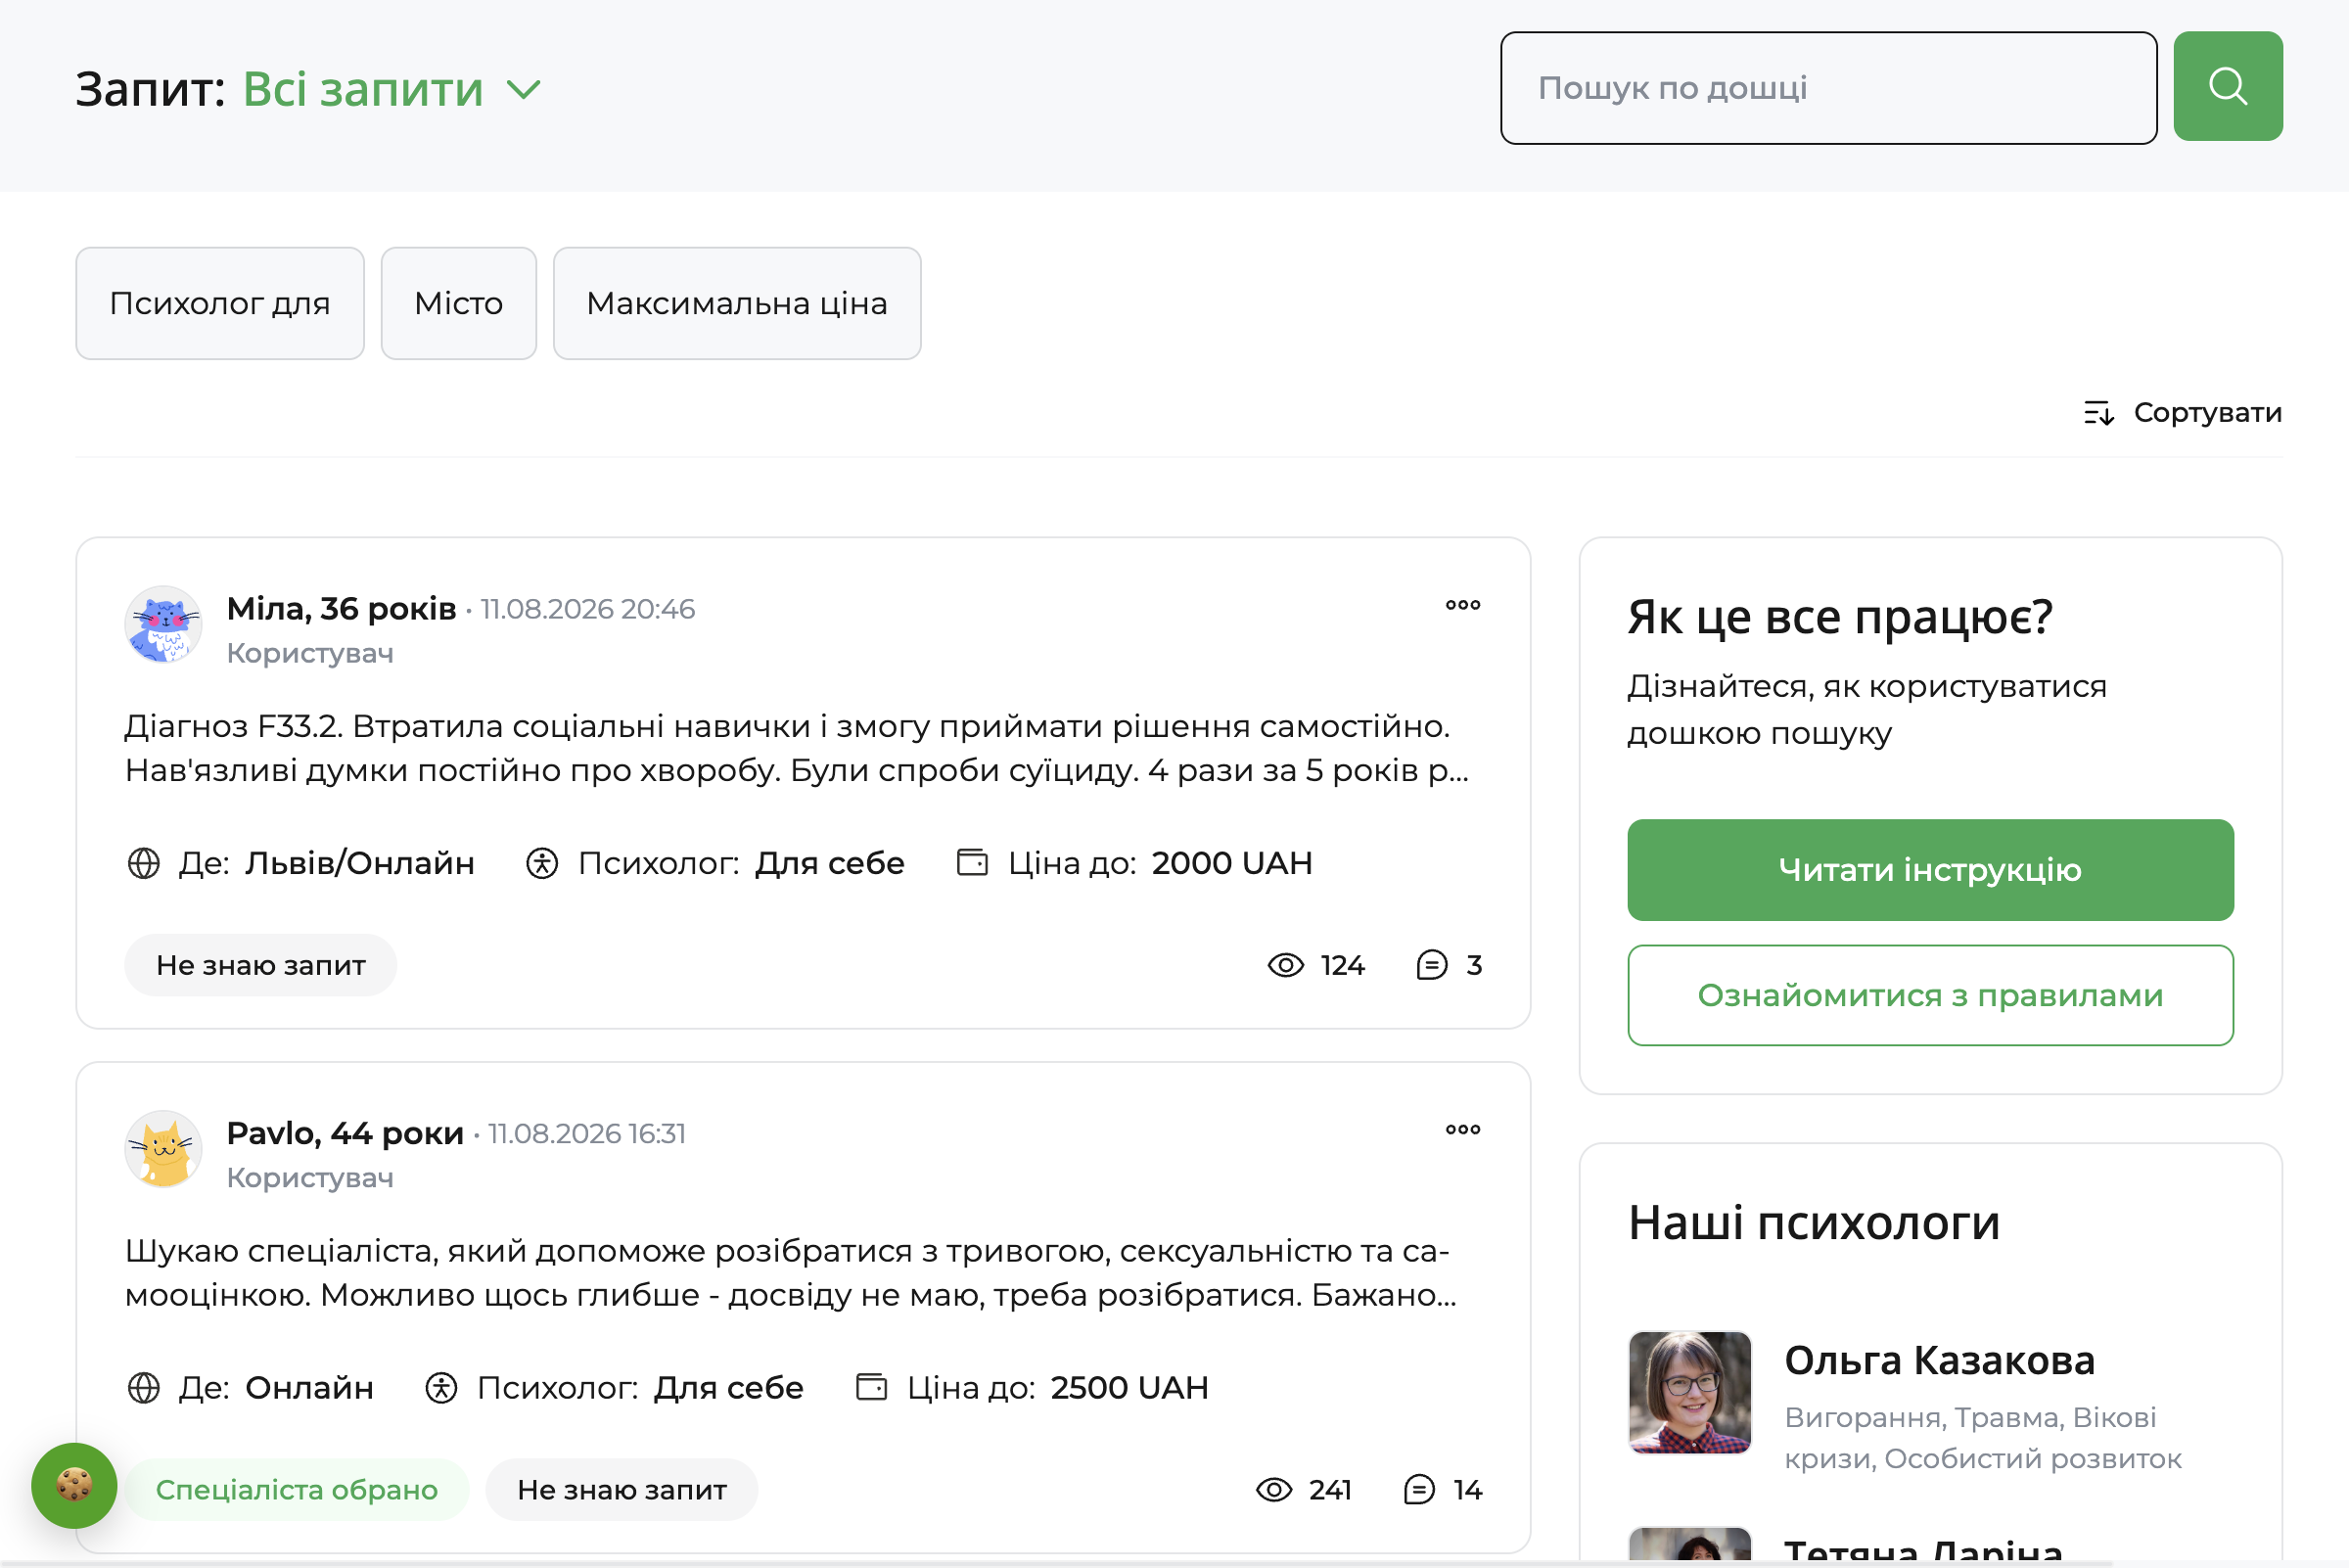Image resolution: width=2349 pixels, height=1568 pixels.
Task: Open the Місто filter
Action: click(458, 303)
